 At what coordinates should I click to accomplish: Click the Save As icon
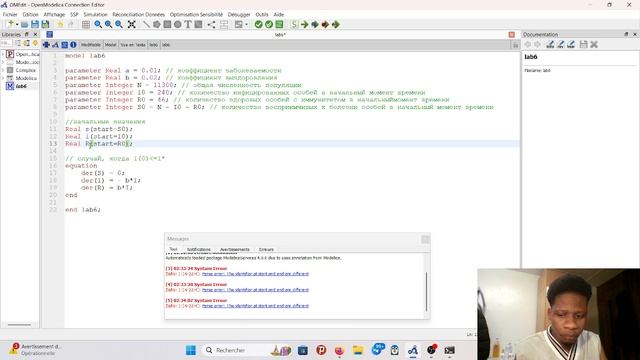[45, 24]
